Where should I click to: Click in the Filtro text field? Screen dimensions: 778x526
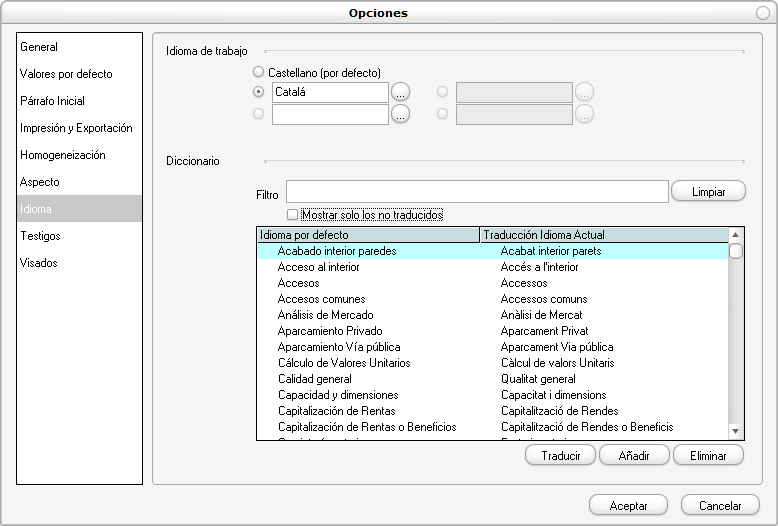point(476,191)
